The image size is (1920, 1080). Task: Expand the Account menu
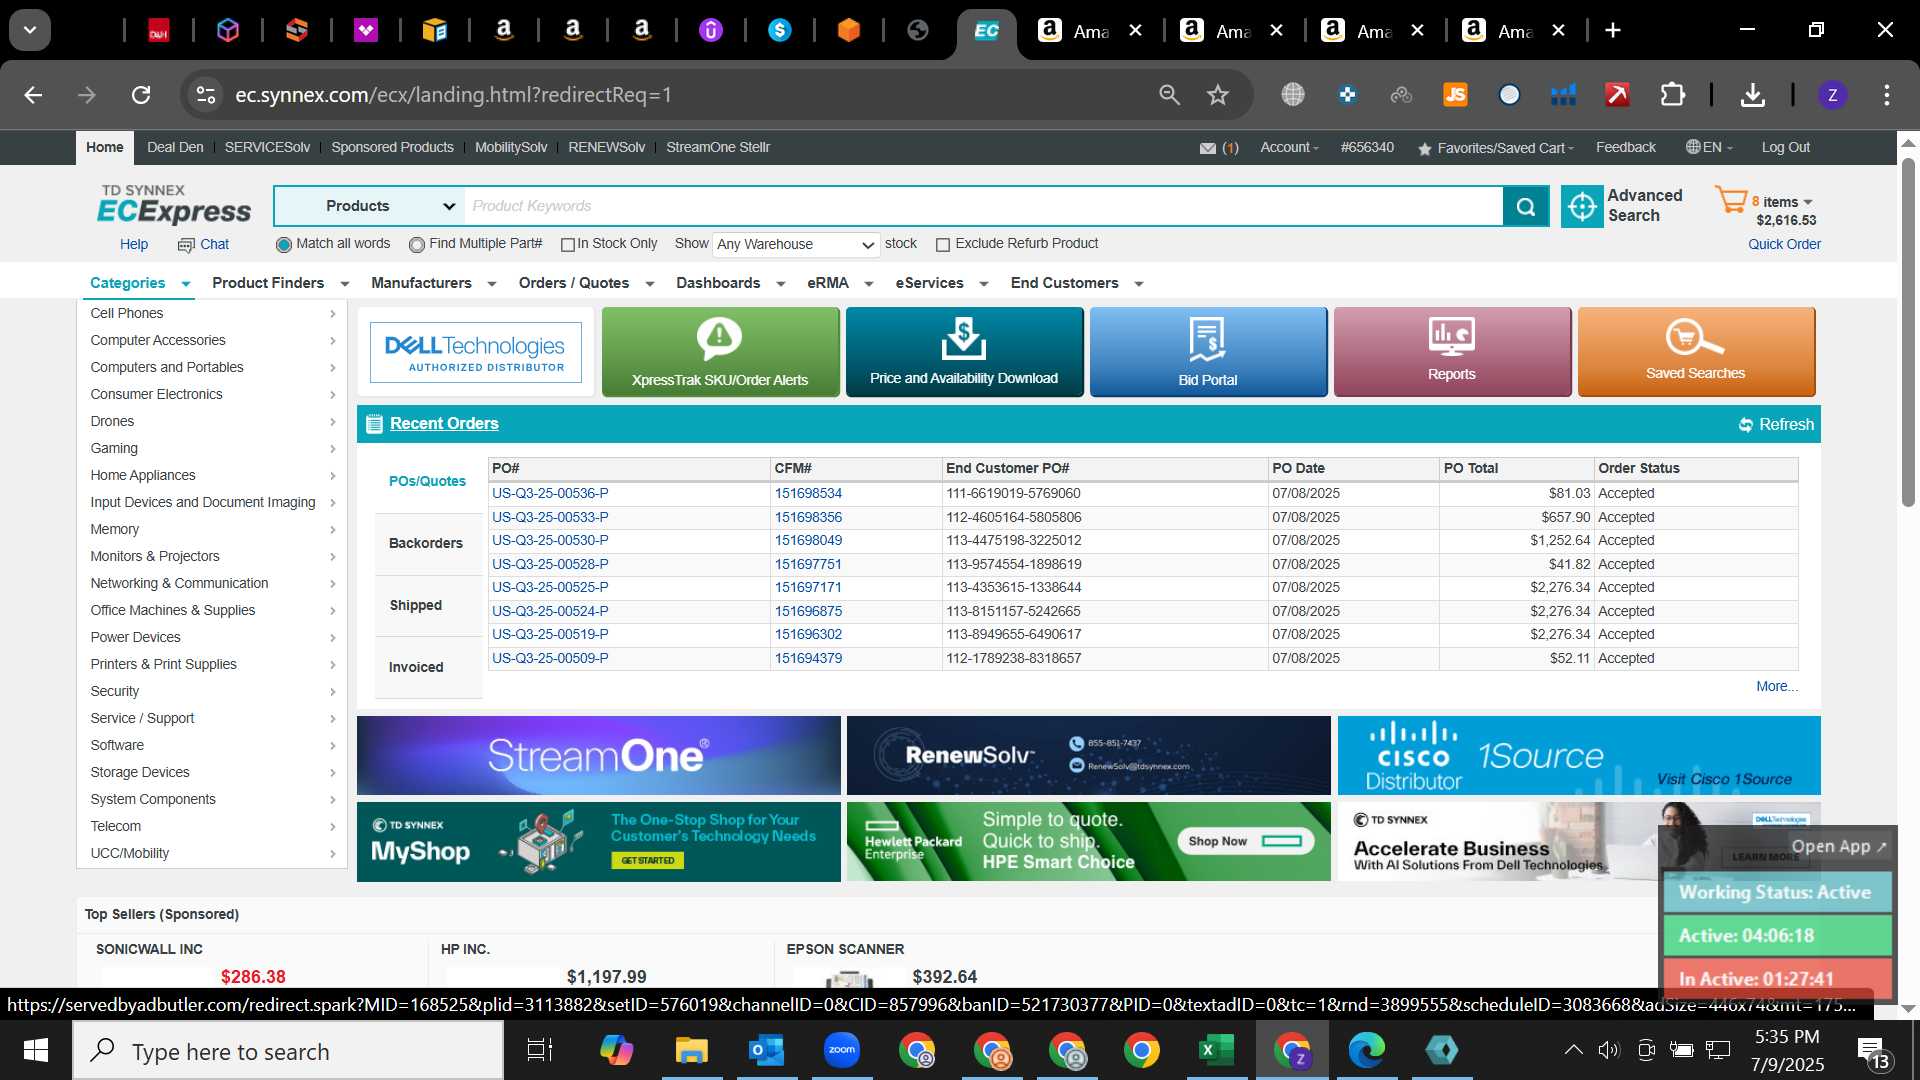click(1289, 147)
